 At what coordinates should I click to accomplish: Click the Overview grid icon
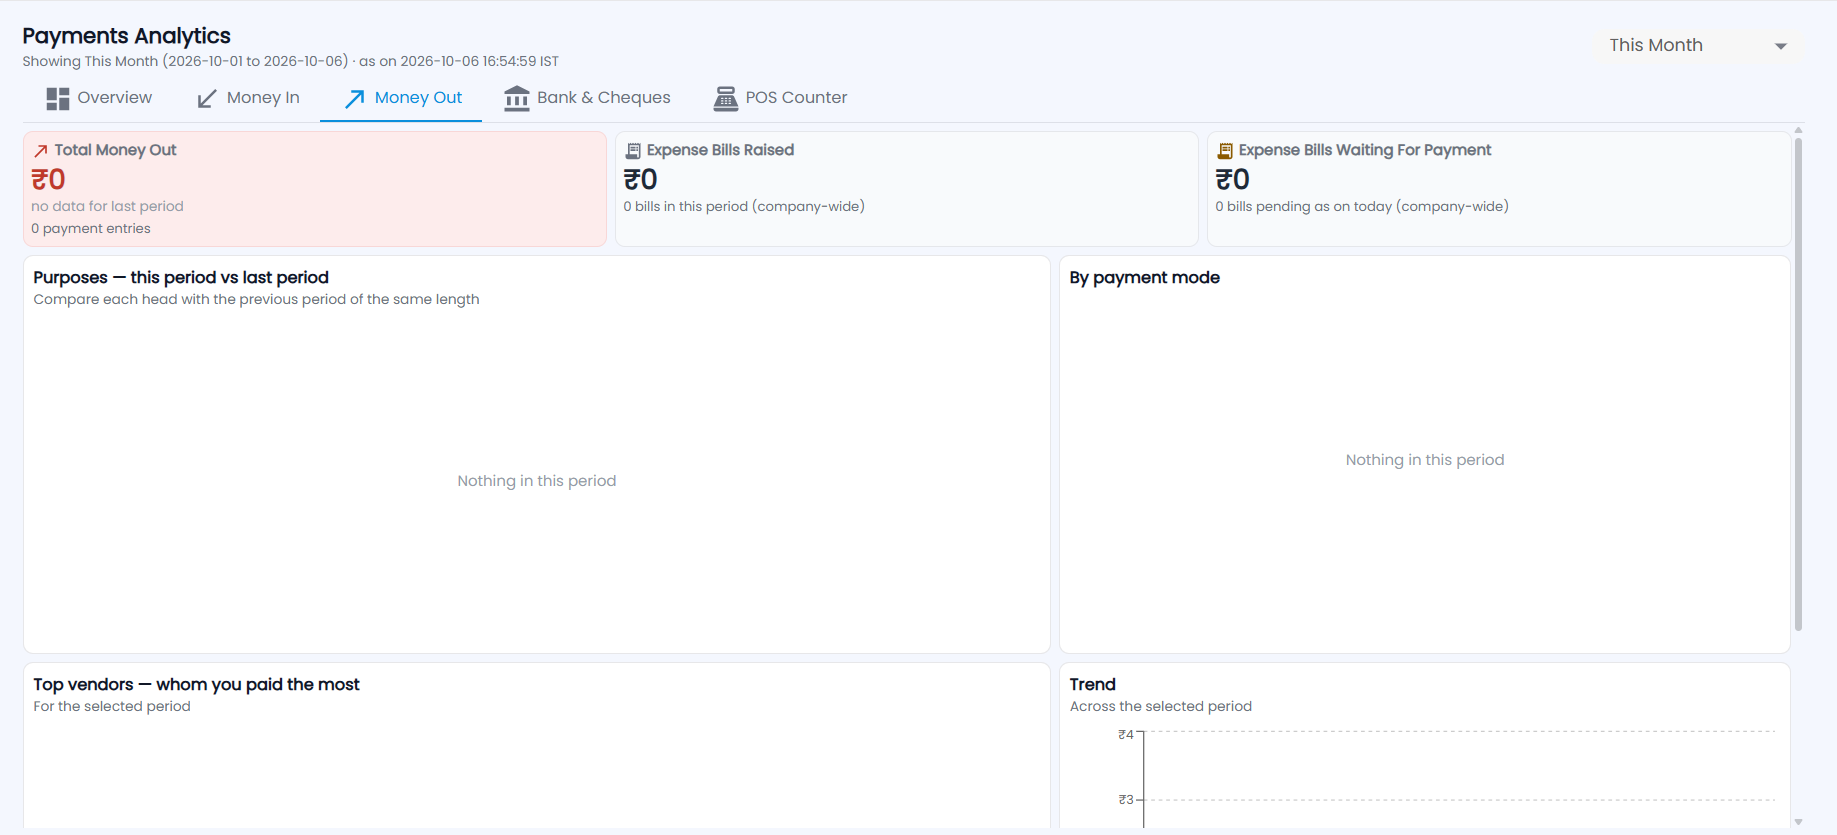tap(58, 98)
